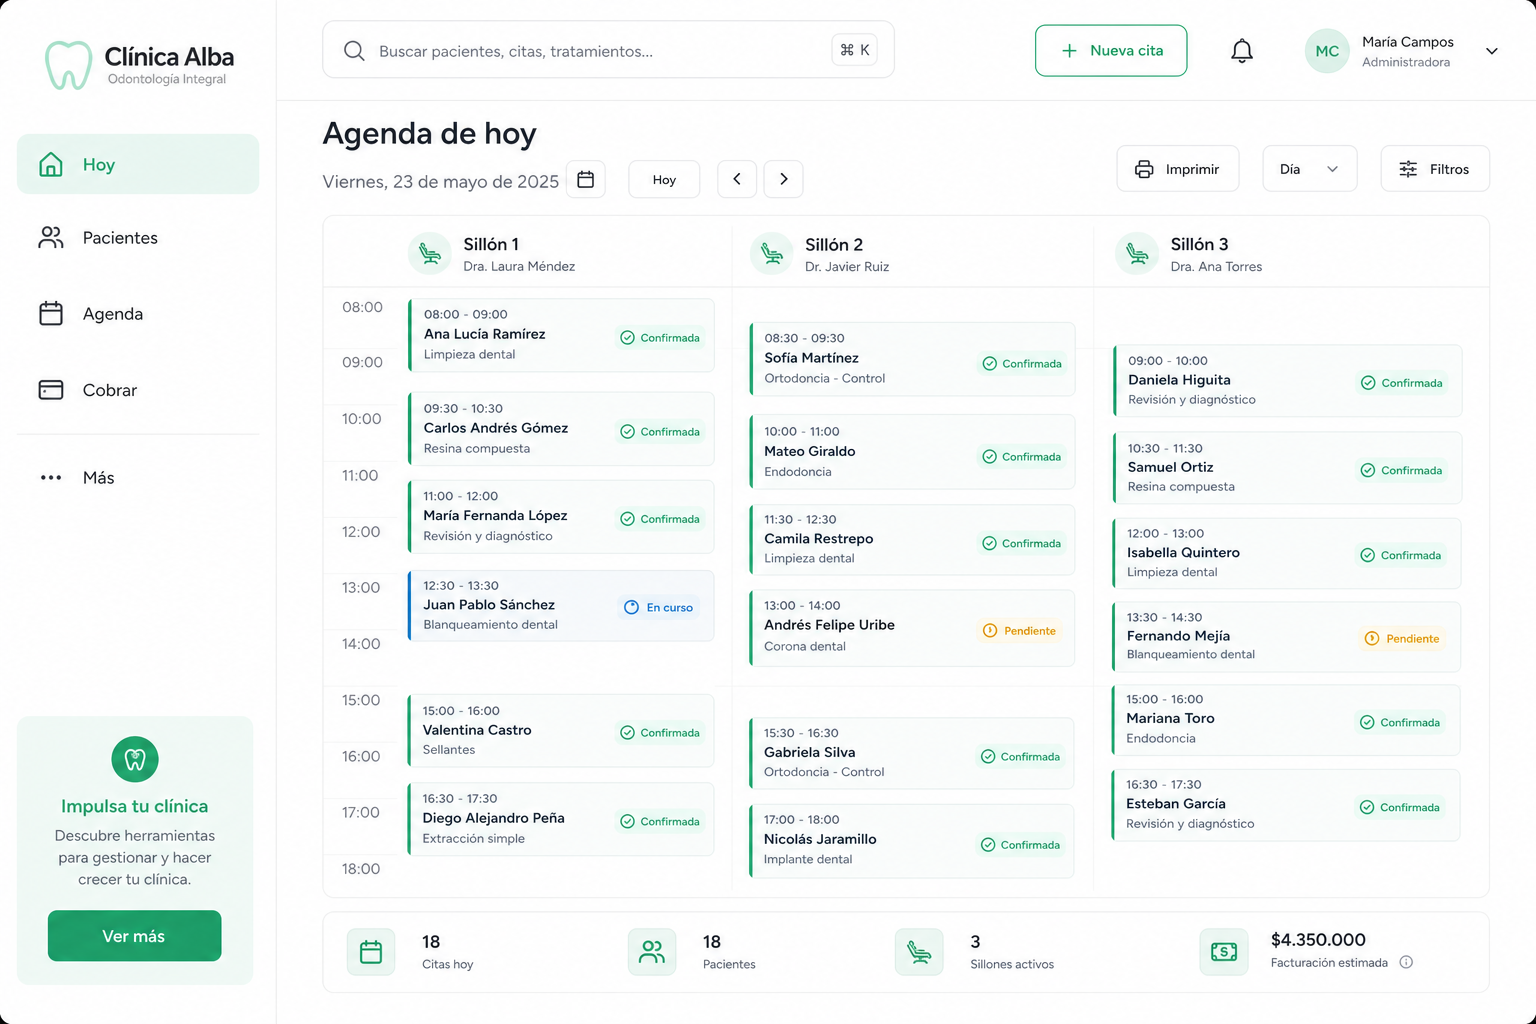Click the '$4.350.000' billing amount
The image size is (1536, 1024).
click(1318, 940)
